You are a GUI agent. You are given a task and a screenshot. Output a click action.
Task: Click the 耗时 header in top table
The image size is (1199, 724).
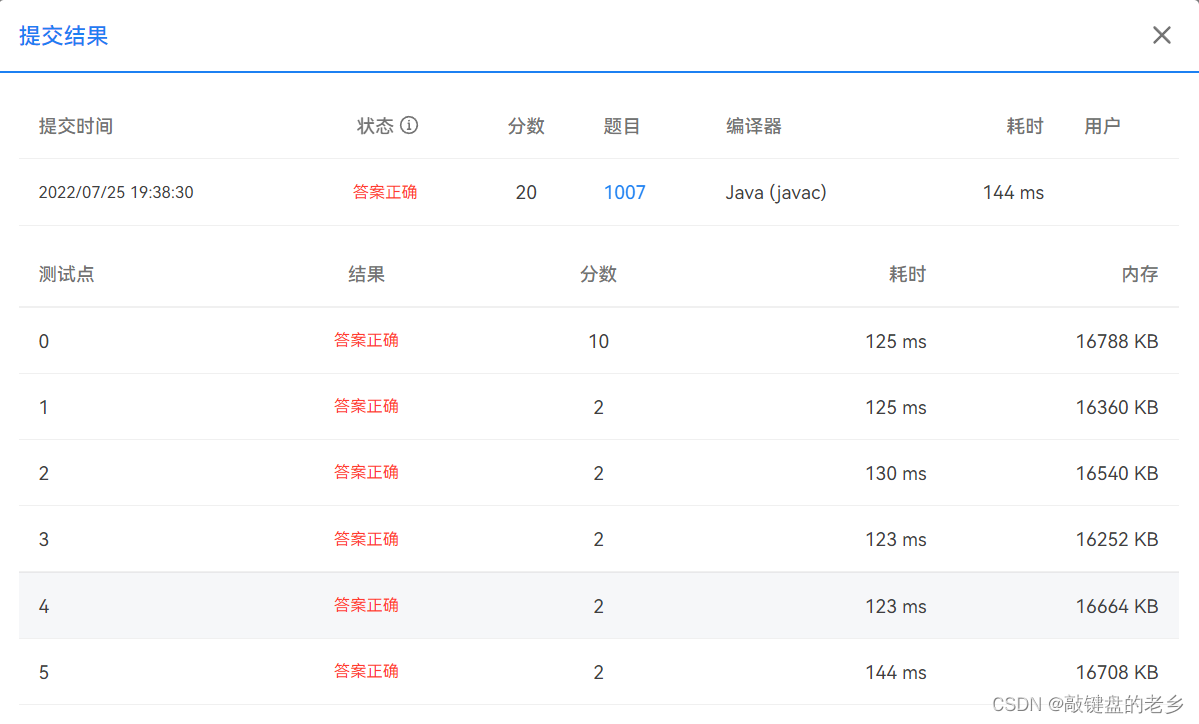click(1024, 126)
